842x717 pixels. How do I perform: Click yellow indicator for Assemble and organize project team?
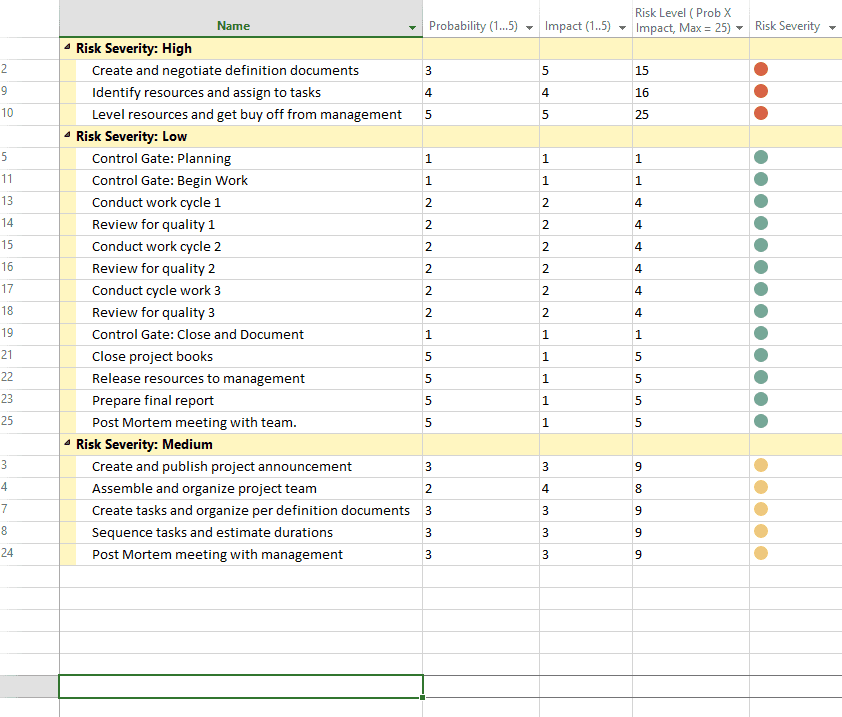pos(761,487)
